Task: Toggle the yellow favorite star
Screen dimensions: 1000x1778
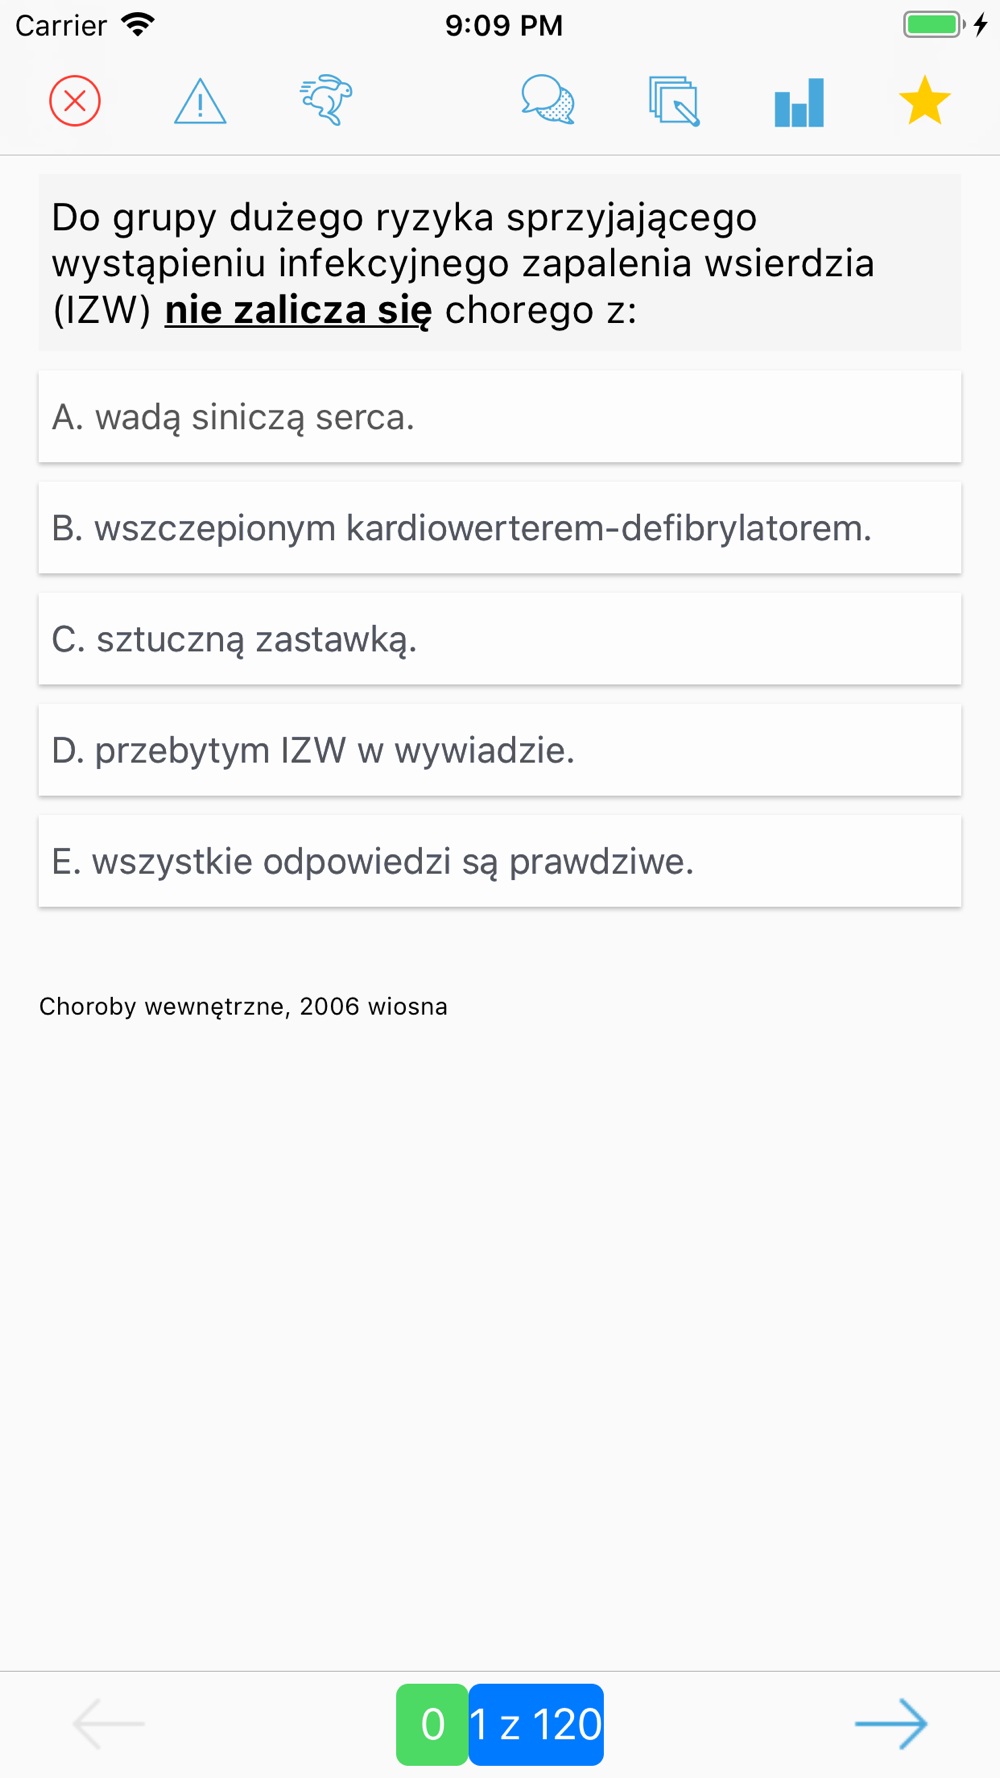Action: click(924, 101)
